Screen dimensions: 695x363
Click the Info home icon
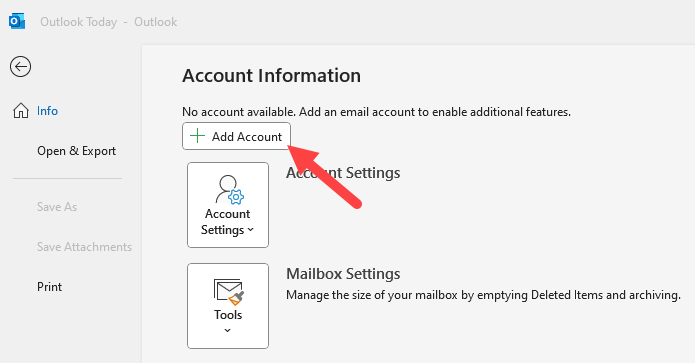[x=20, y=111]
